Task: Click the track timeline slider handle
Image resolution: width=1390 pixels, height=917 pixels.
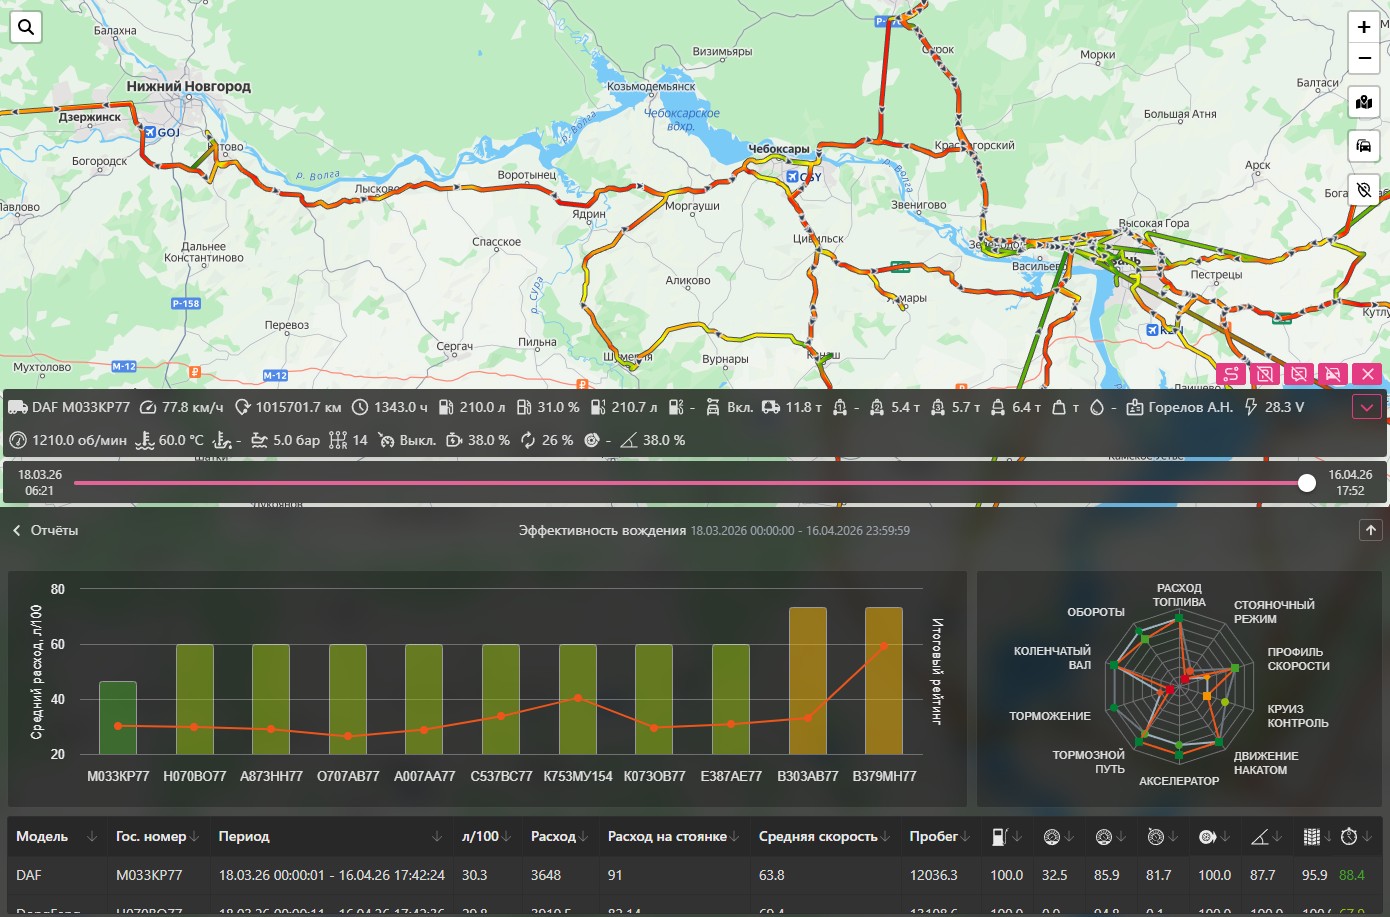Action: 1306,483
